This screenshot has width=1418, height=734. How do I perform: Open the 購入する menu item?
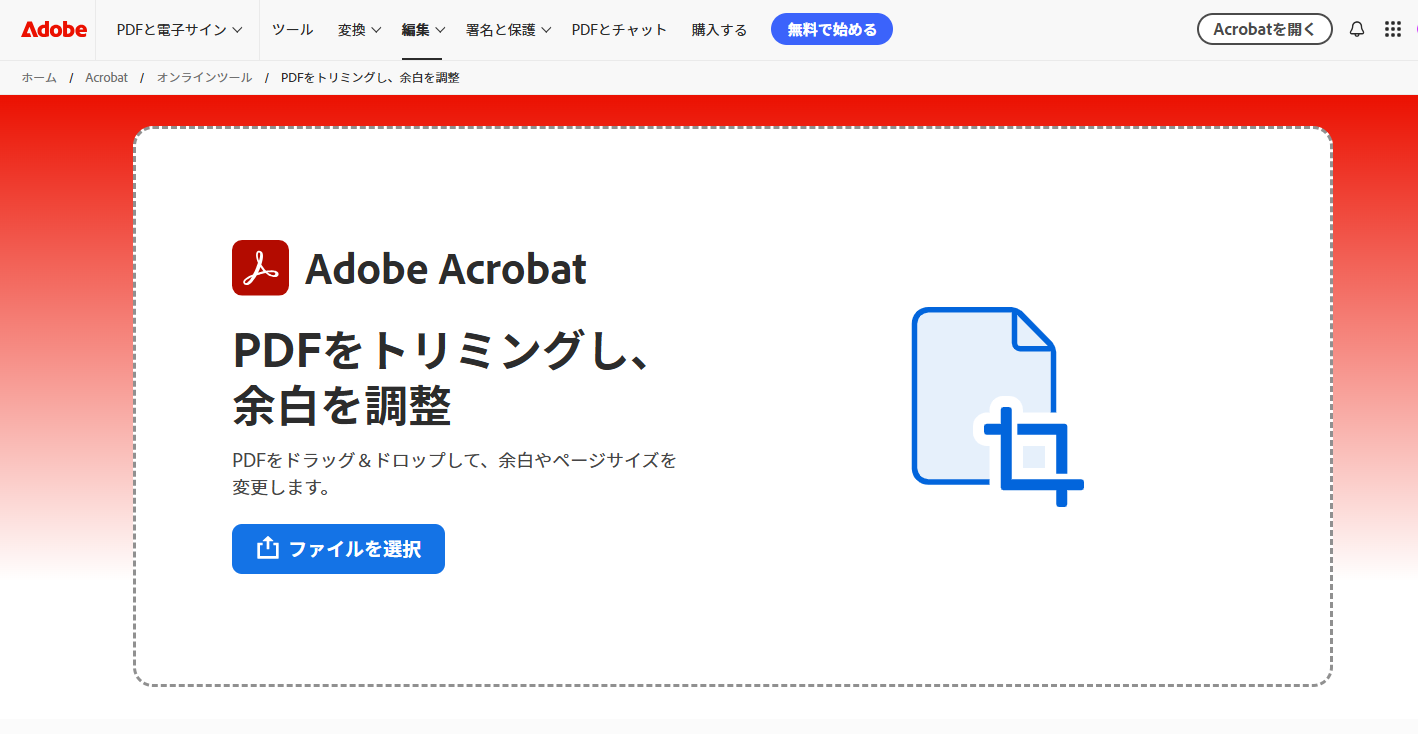click(719, 30)
